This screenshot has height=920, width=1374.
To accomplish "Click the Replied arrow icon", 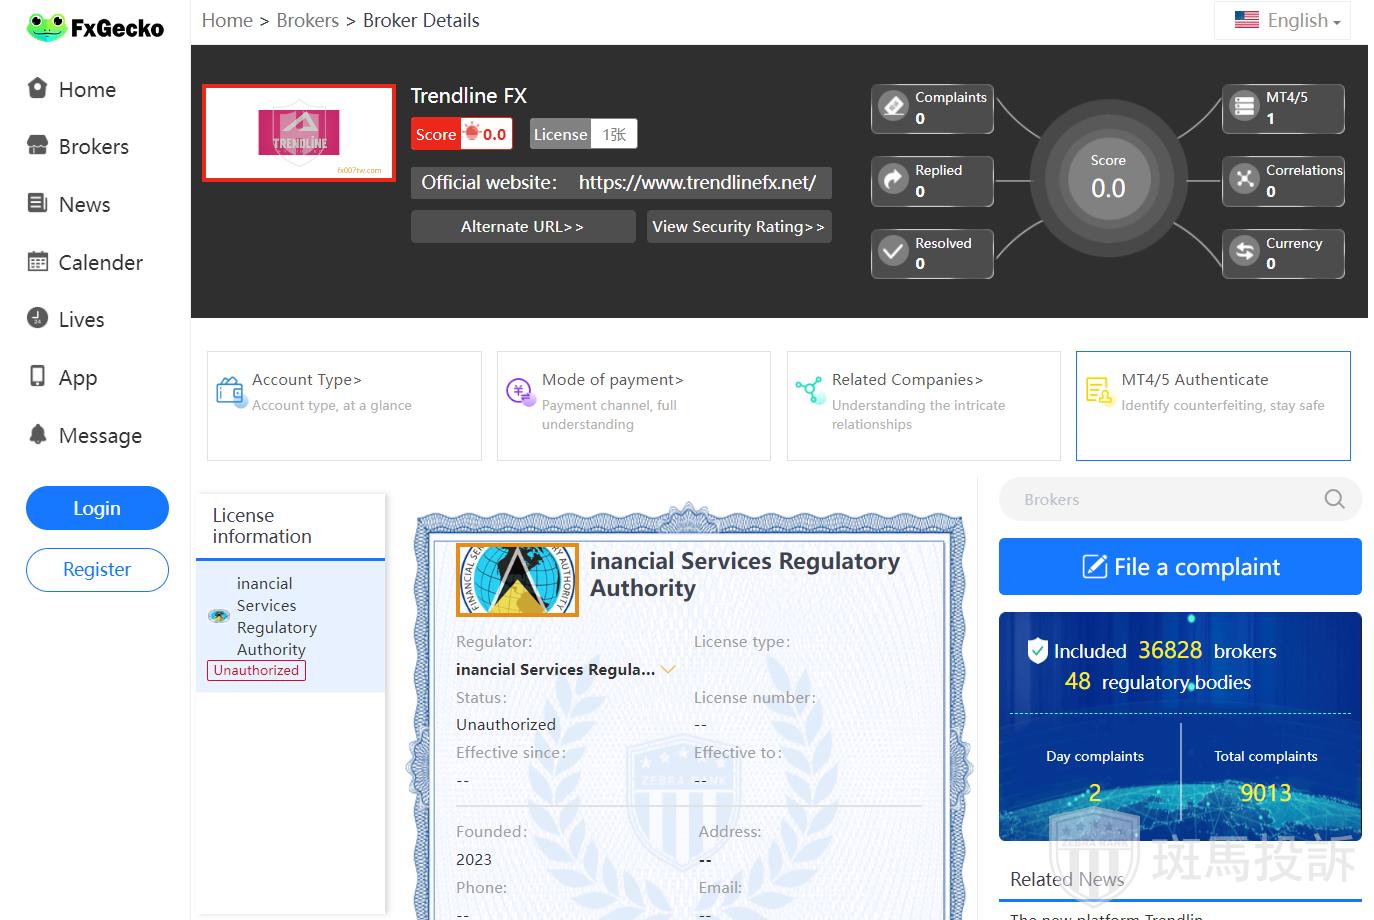I will click(x=893, y=180).
